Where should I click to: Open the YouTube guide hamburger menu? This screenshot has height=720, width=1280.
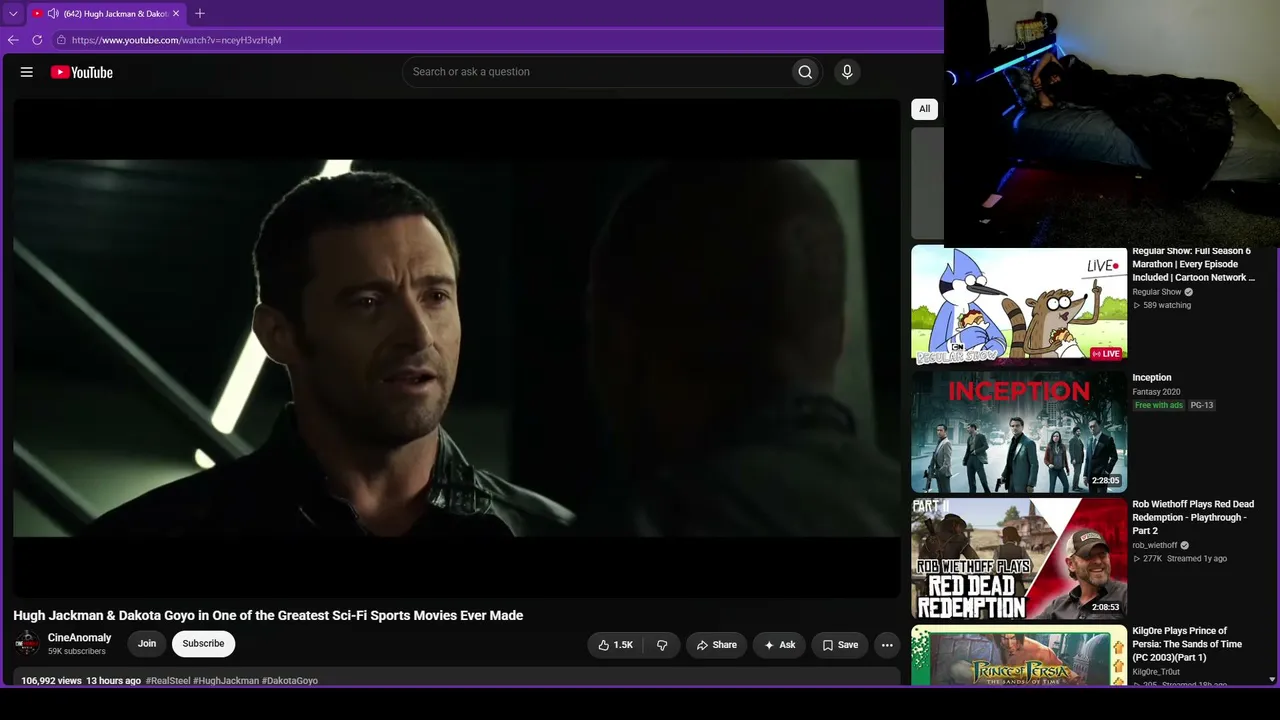27,72
